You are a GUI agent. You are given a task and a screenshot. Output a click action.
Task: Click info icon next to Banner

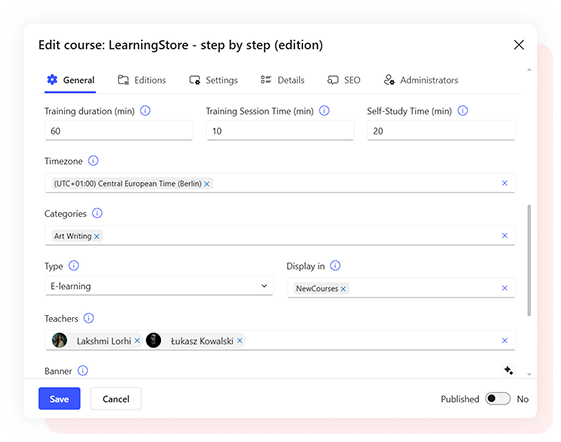pyautogui.click(x=83, y=371)
